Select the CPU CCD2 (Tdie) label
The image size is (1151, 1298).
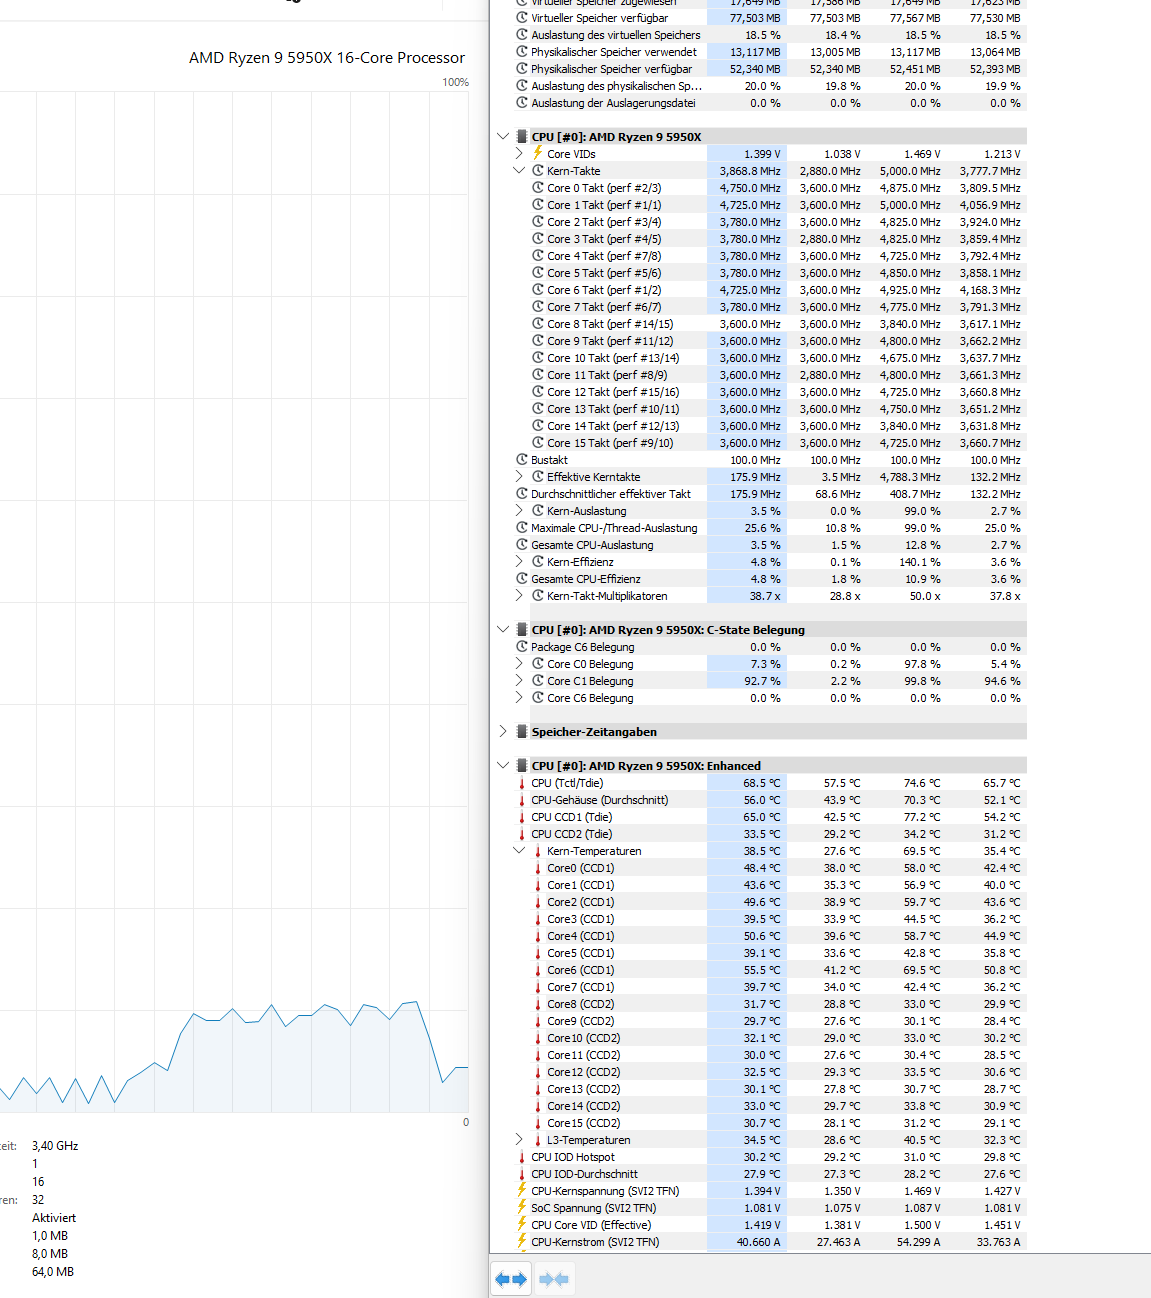[x=572, y=834]
